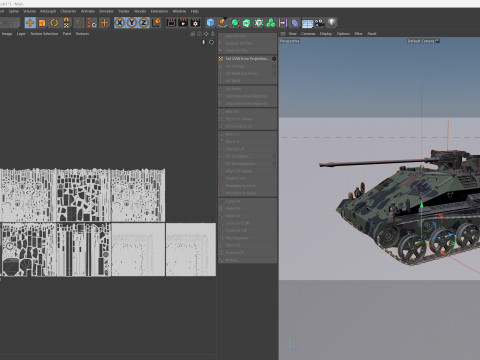The width and height of the screenshot is (480, 360).
Task: Add a Floor grid object
Action: [307, 23]
